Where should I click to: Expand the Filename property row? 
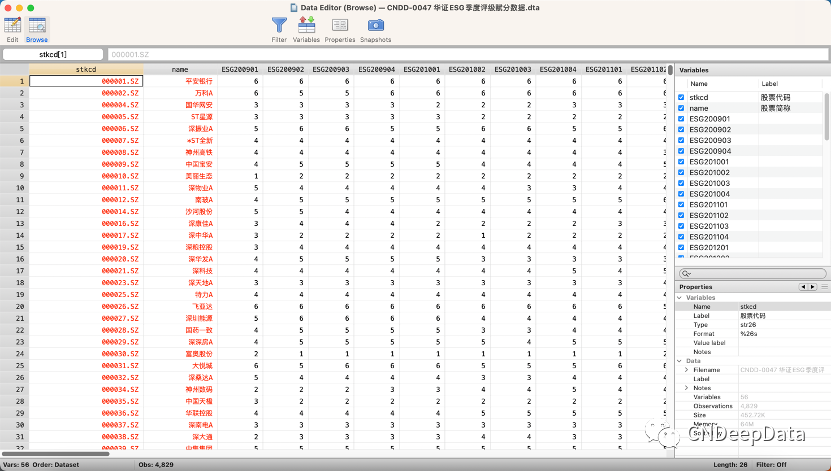(x=687, y=370)
